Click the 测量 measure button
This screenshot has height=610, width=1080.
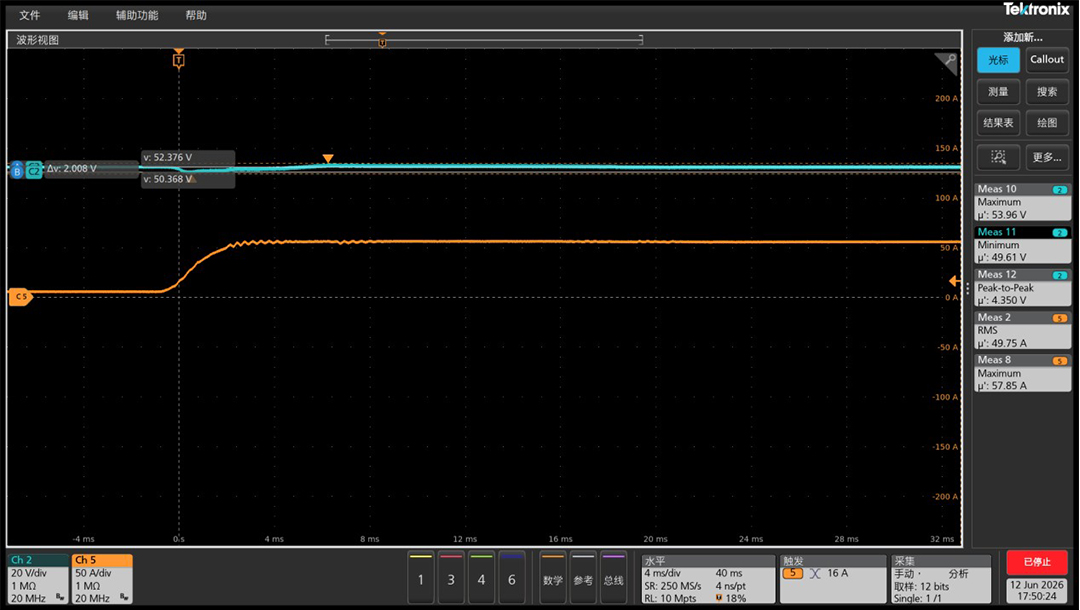click(998, 92)
